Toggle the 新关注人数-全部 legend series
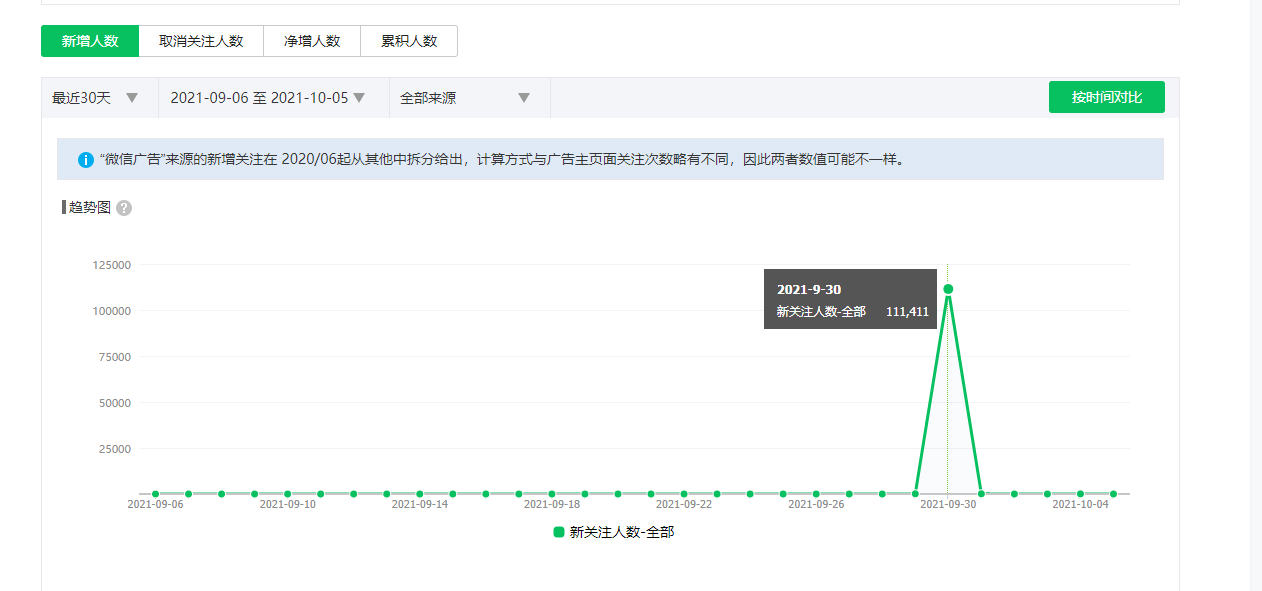 click(613, 533)
